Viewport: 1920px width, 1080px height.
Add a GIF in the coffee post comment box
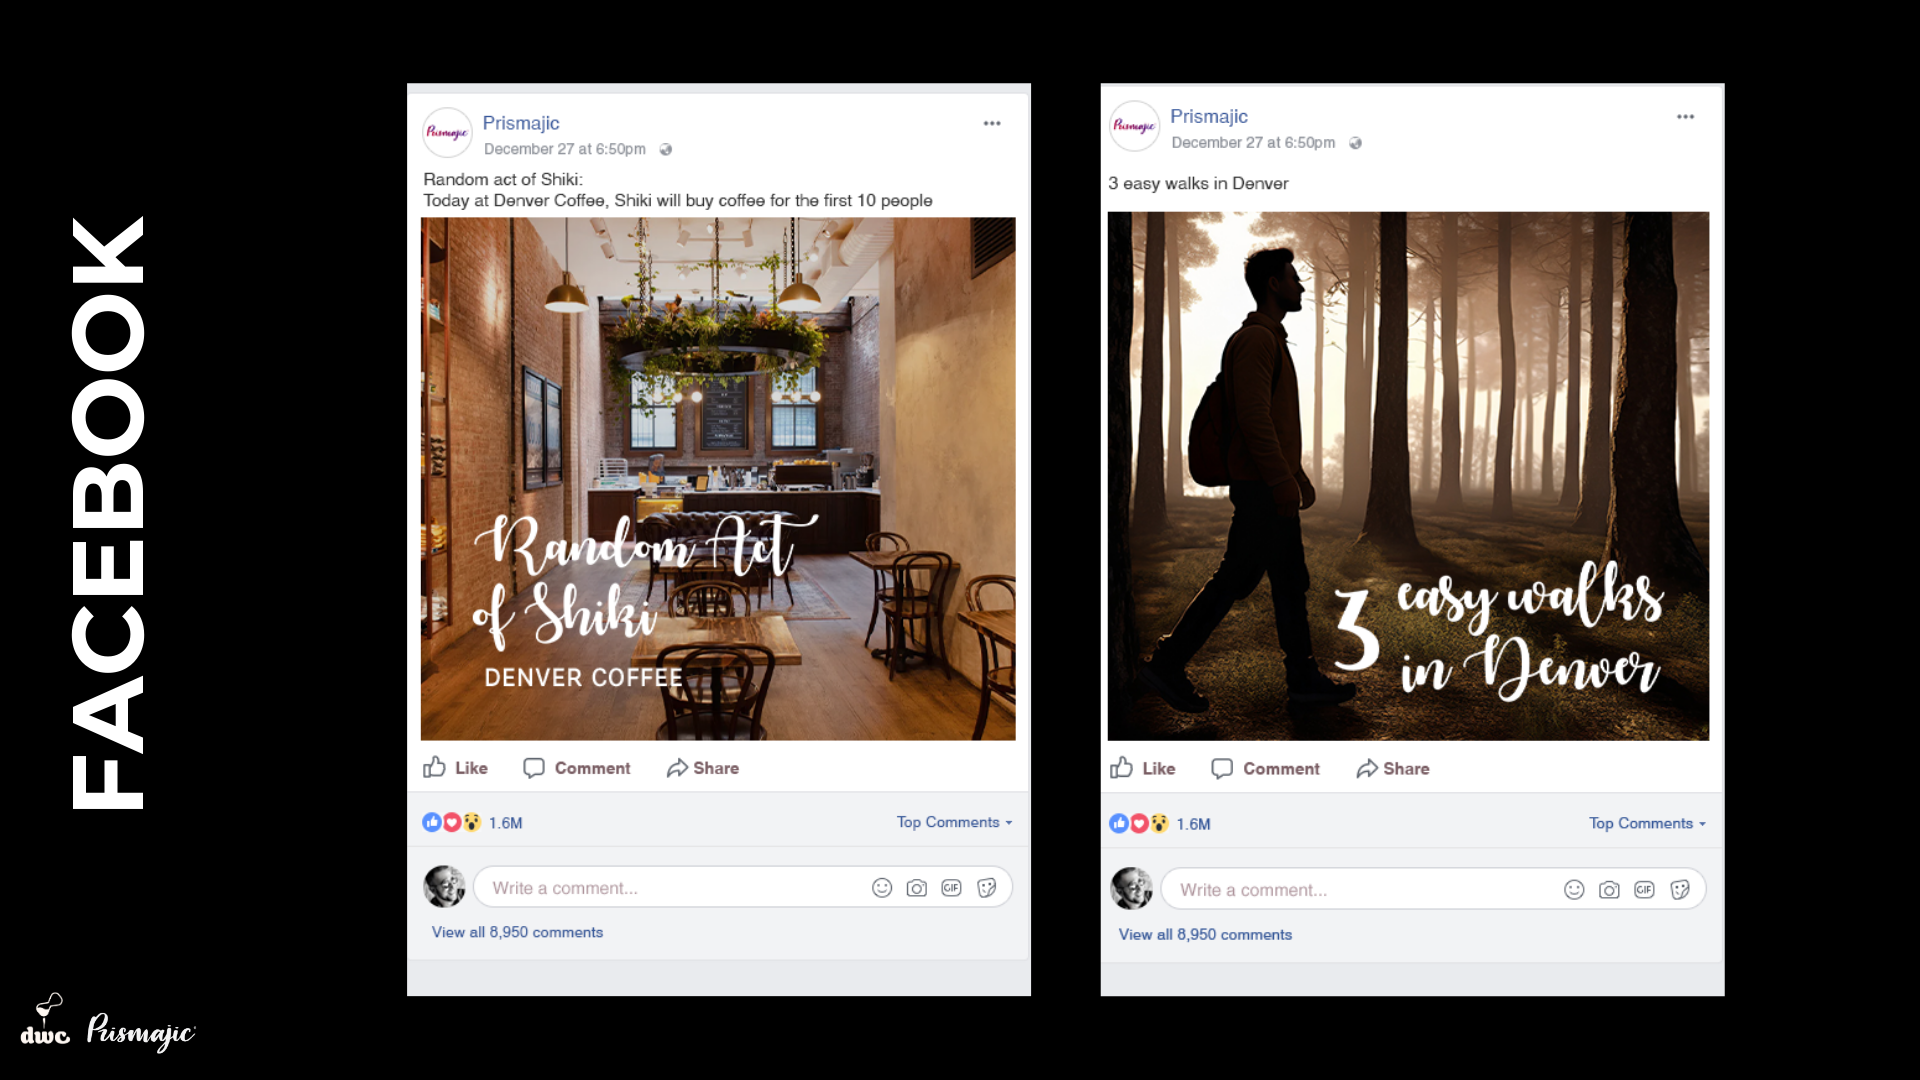pos(951,888)
